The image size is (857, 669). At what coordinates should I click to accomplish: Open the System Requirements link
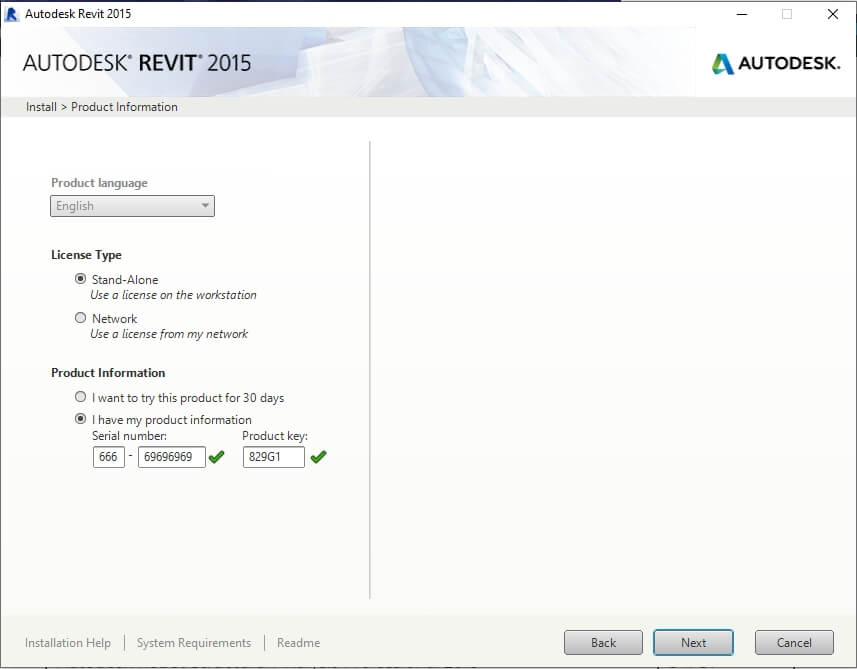[194, 643]
